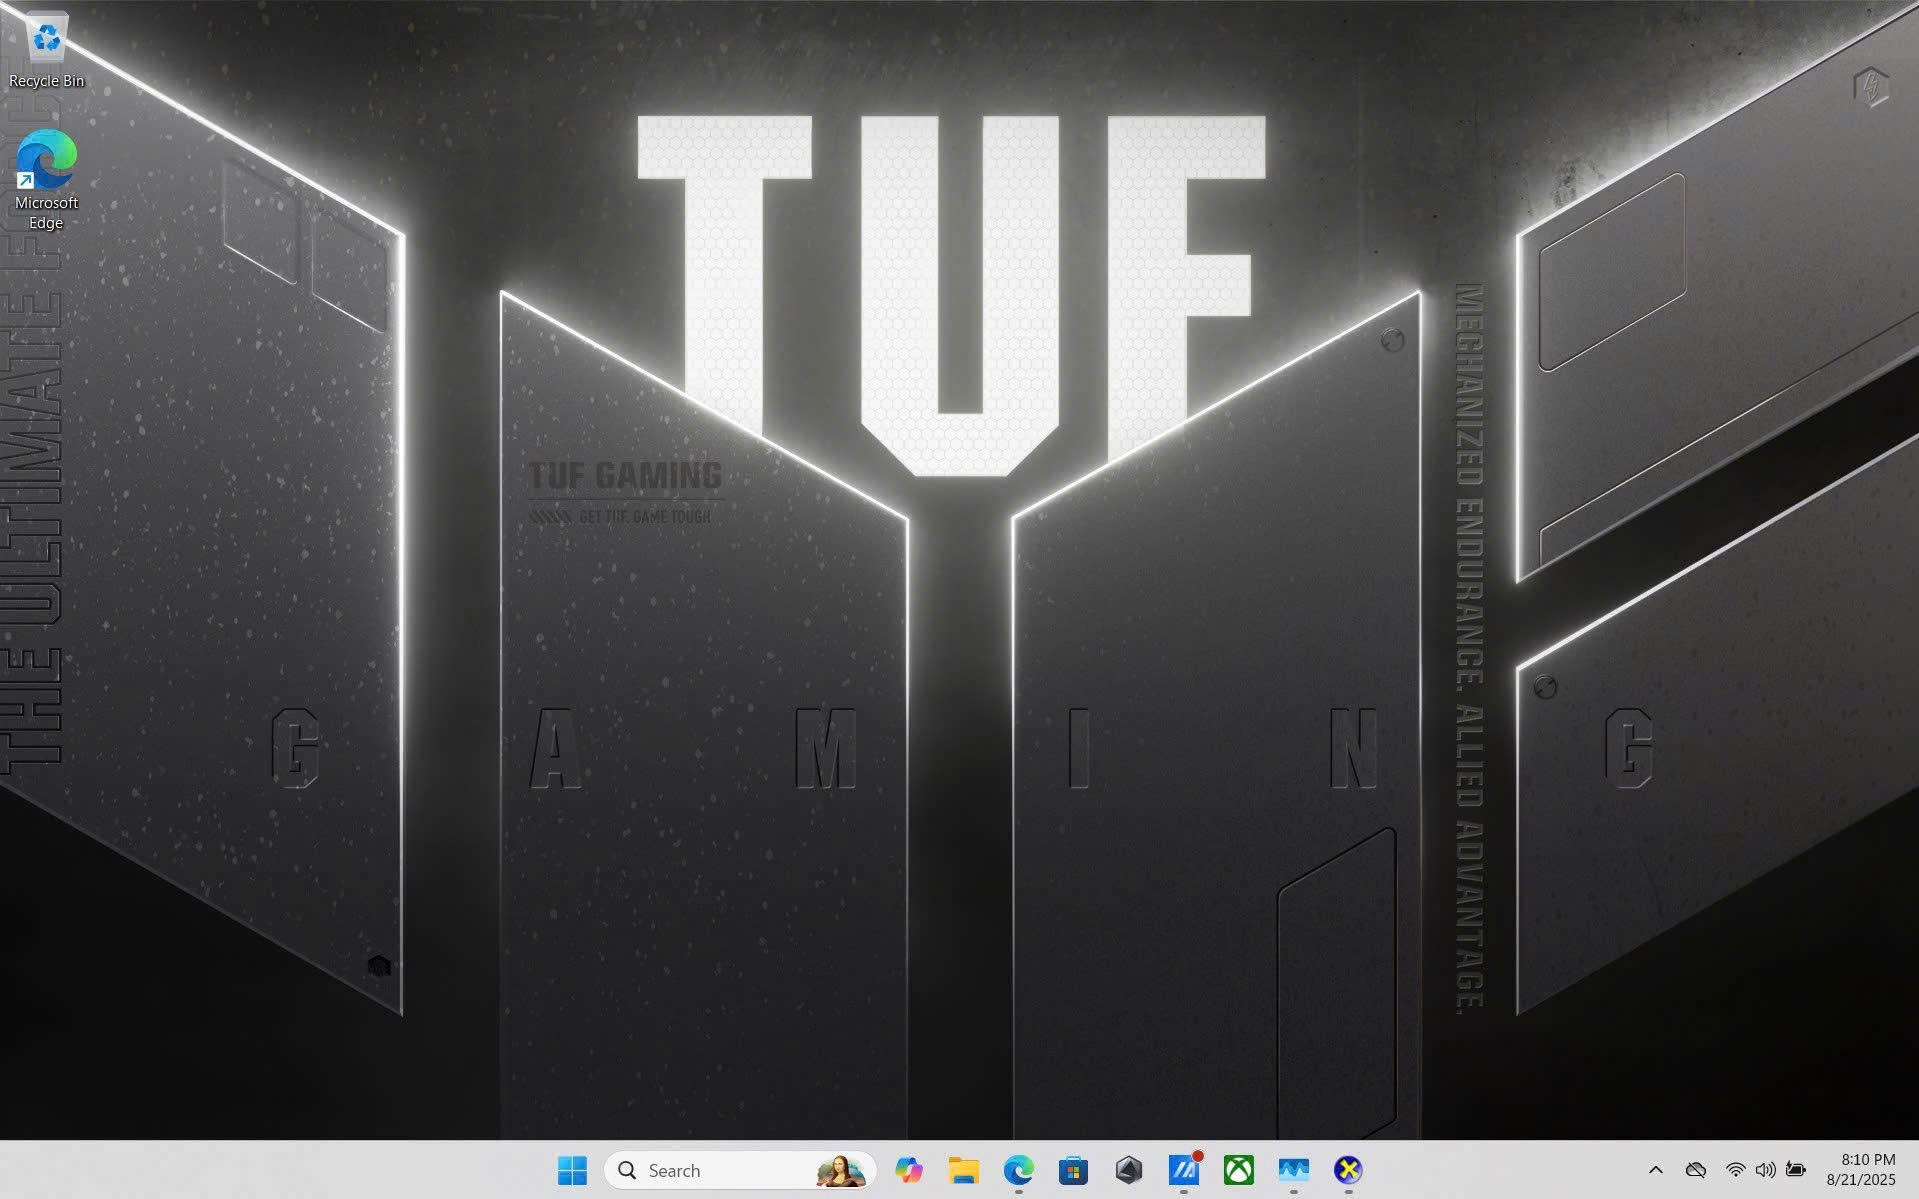The height and width of the screenshot is (1199, 1919).
Task: Expand the hidden tray icons chevron
Action: click(1655, 1170)
